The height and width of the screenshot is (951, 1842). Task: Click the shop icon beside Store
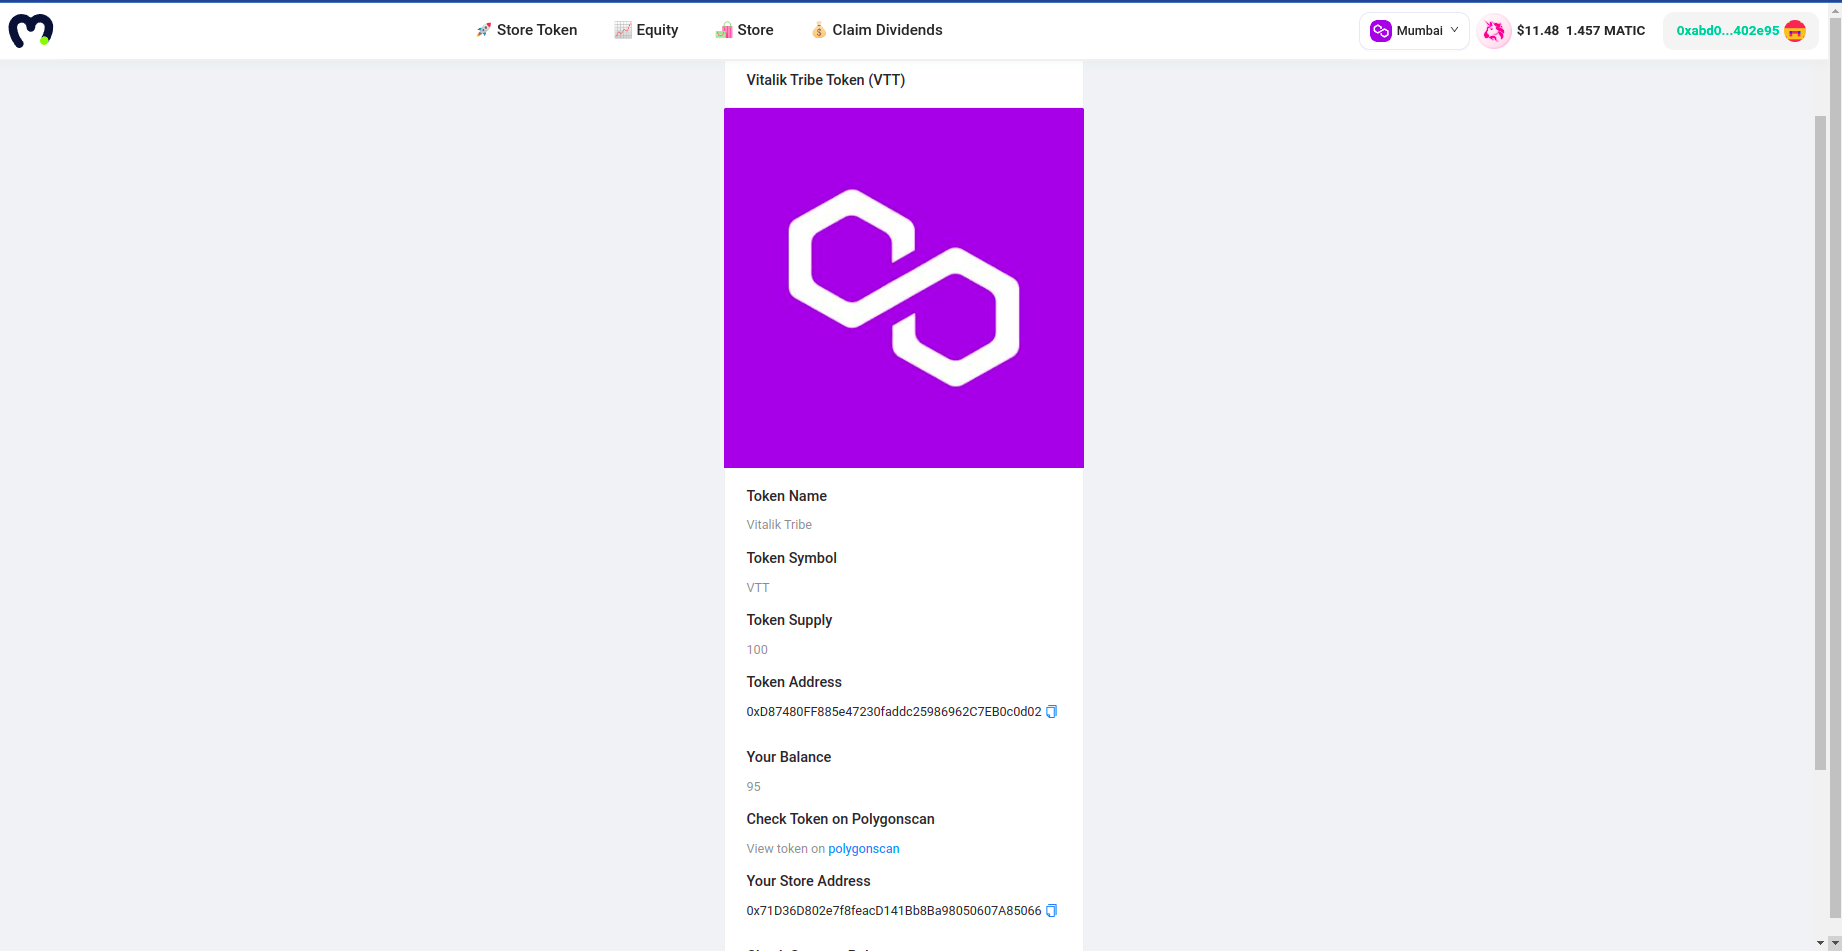723,30
